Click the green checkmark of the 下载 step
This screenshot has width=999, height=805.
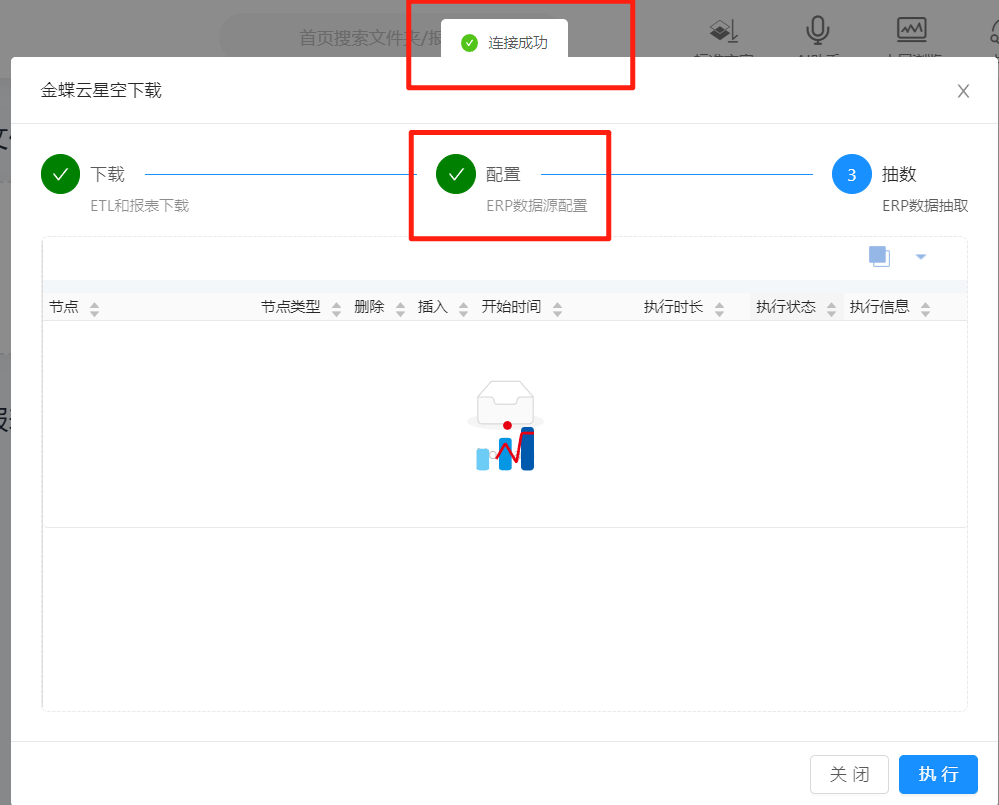coord(61,174)
